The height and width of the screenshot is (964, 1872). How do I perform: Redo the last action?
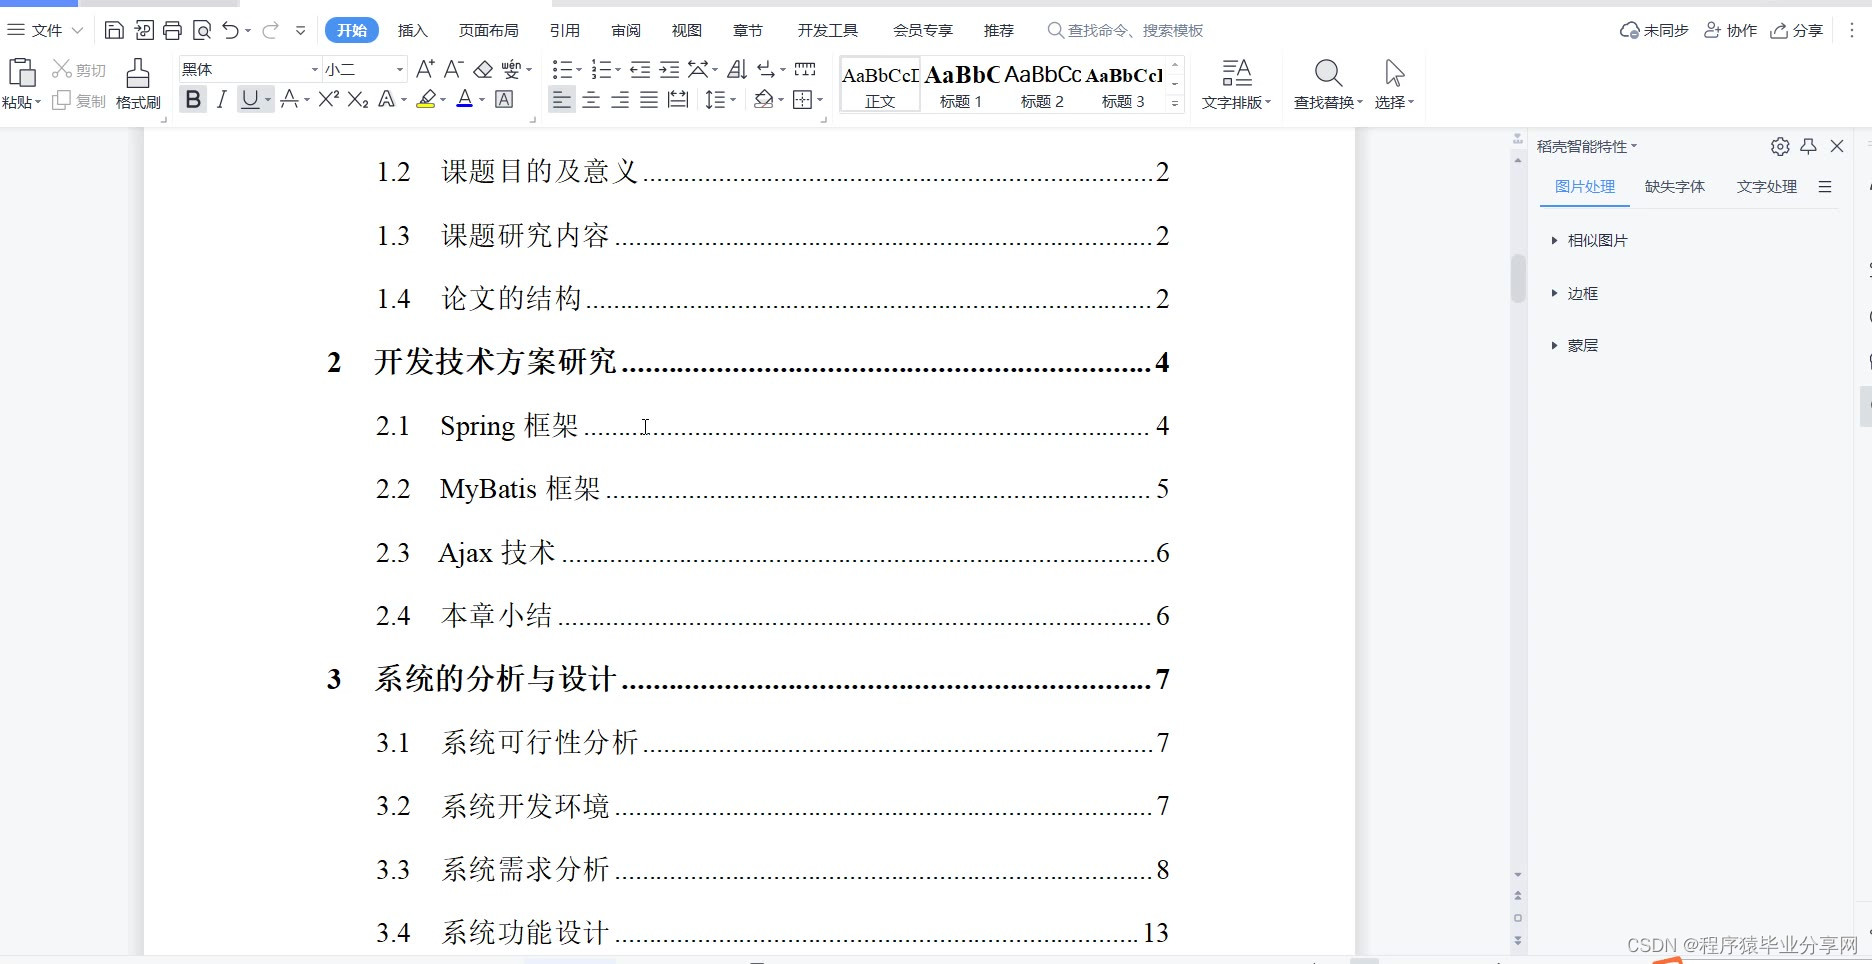[270, 31]
